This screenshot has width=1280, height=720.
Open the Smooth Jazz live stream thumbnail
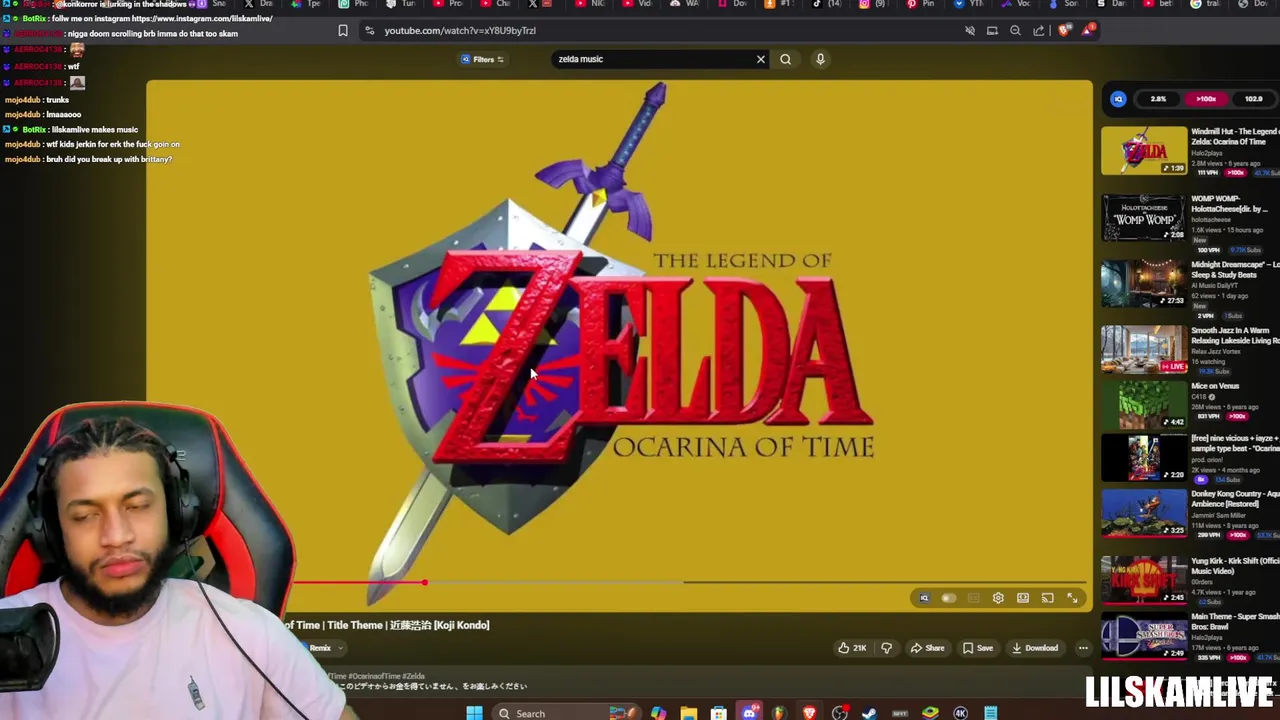tap(1144, 349)
